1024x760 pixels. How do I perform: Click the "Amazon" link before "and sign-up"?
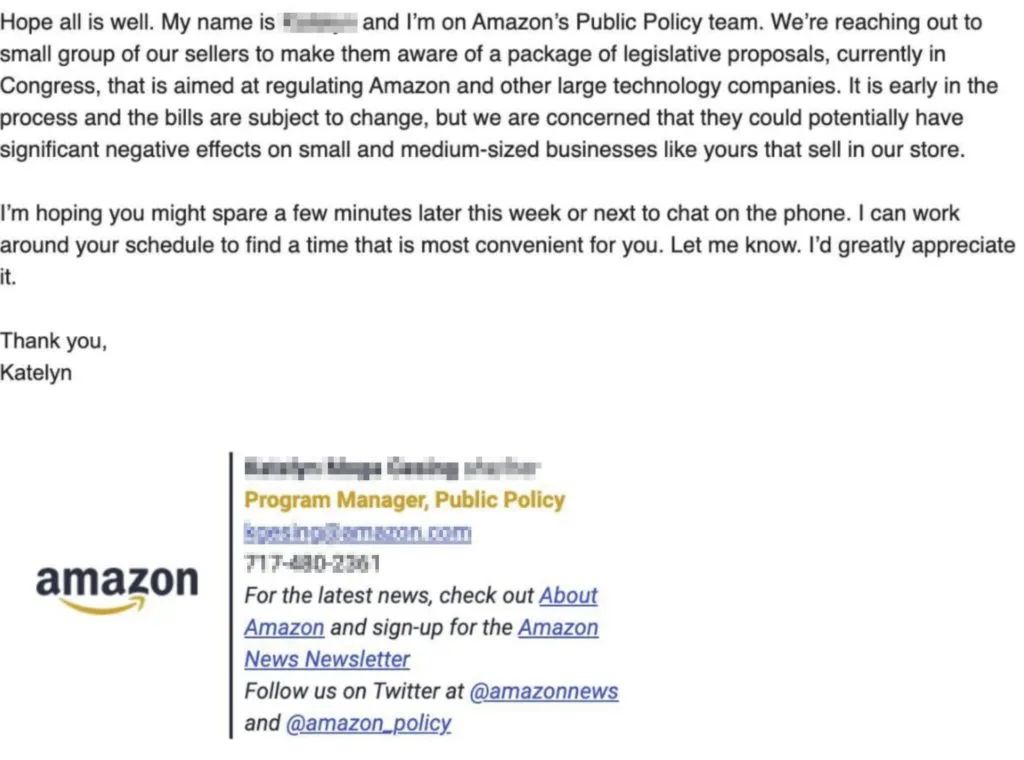(284, 628)
